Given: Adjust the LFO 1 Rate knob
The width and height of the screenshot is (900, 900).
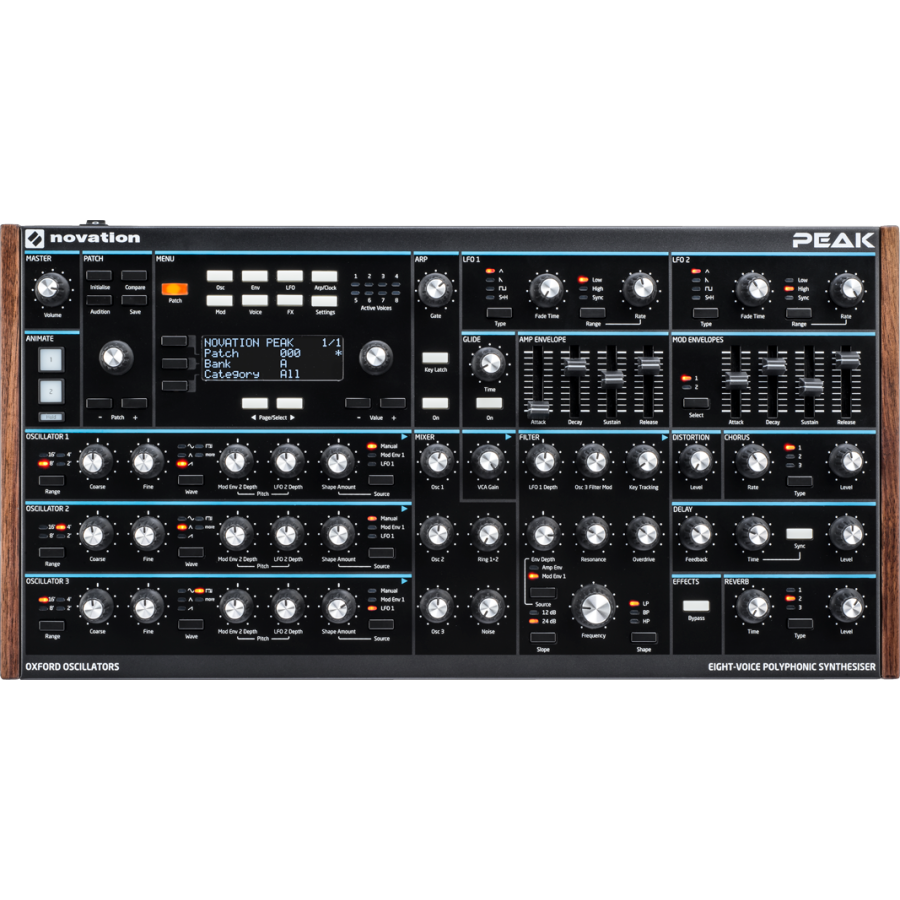Looking at the screenshot, I should coord(639,289).
